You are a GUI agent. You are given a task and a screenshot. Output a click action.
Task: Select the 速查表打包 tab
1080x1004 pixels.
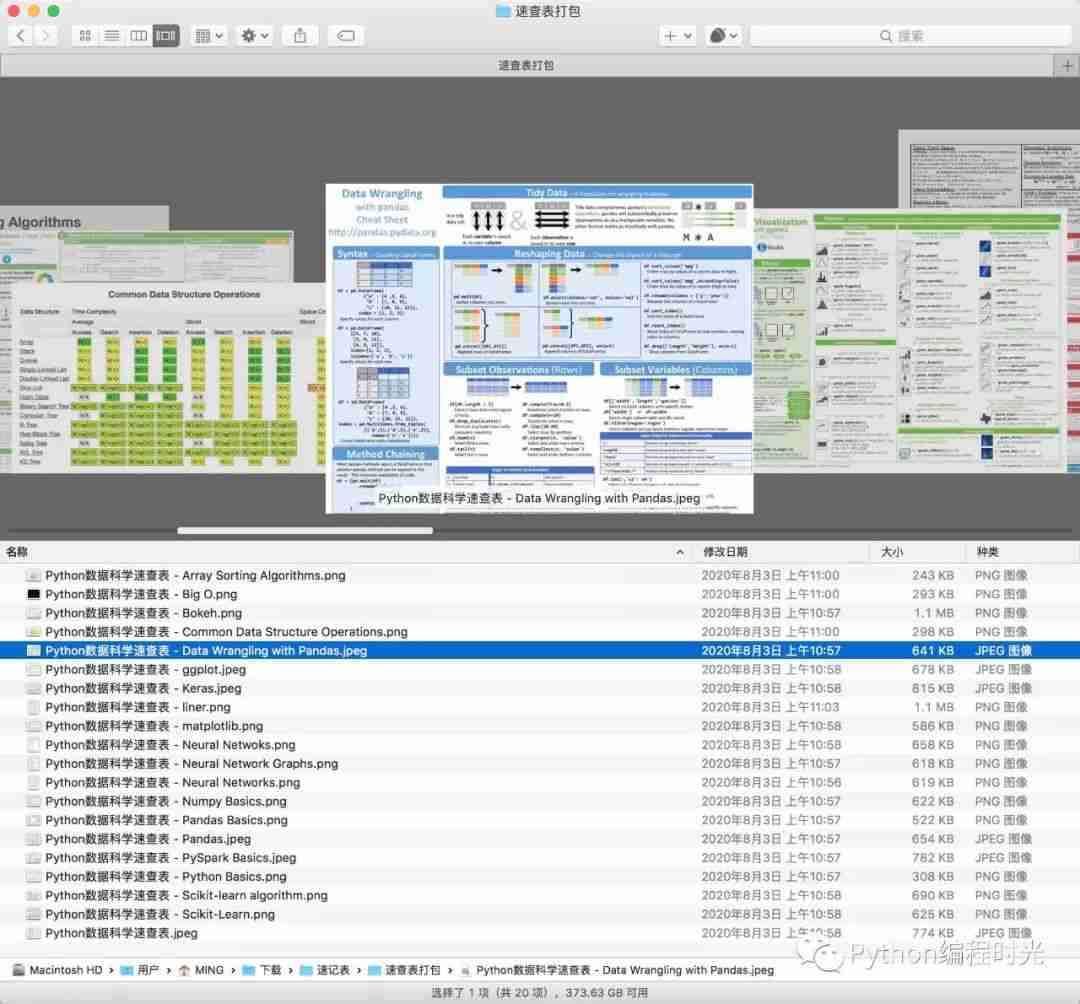[x=527, y=65]
